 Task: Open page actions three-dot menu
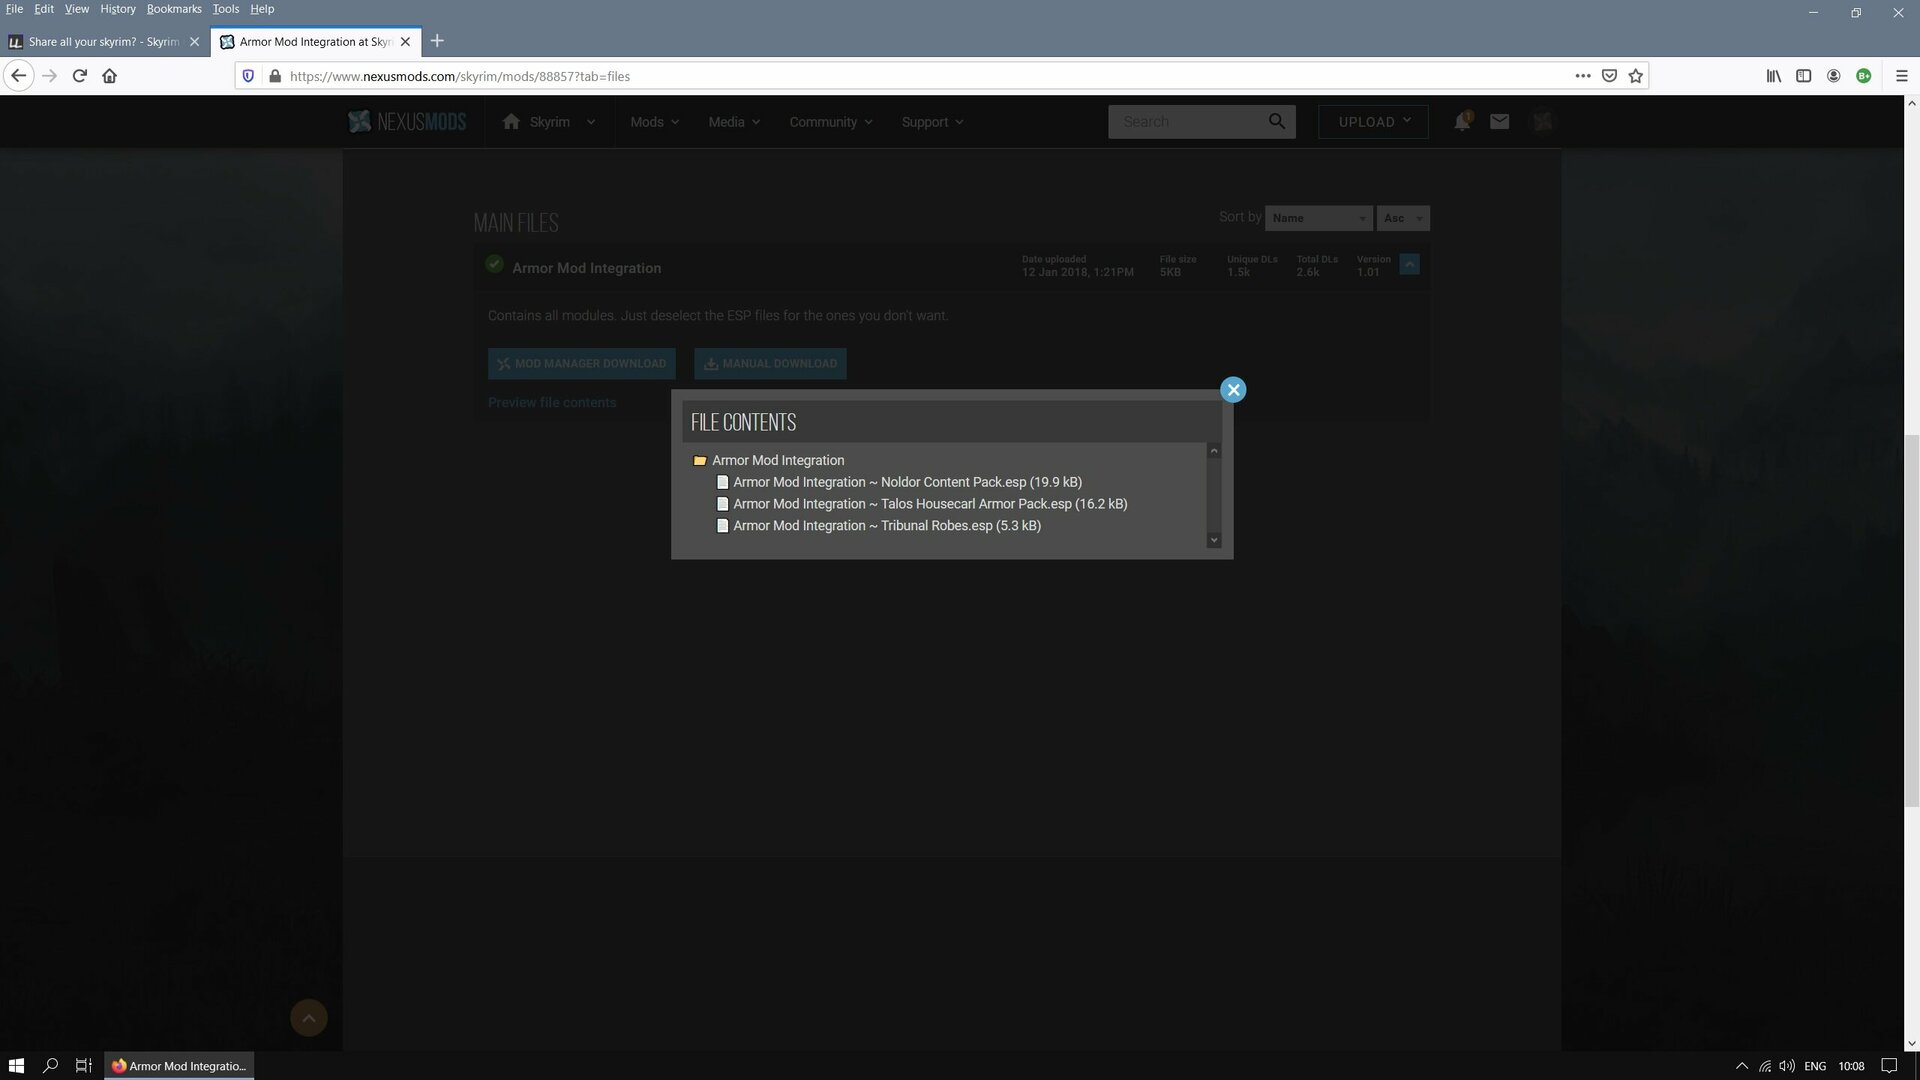pos(1583,76)
